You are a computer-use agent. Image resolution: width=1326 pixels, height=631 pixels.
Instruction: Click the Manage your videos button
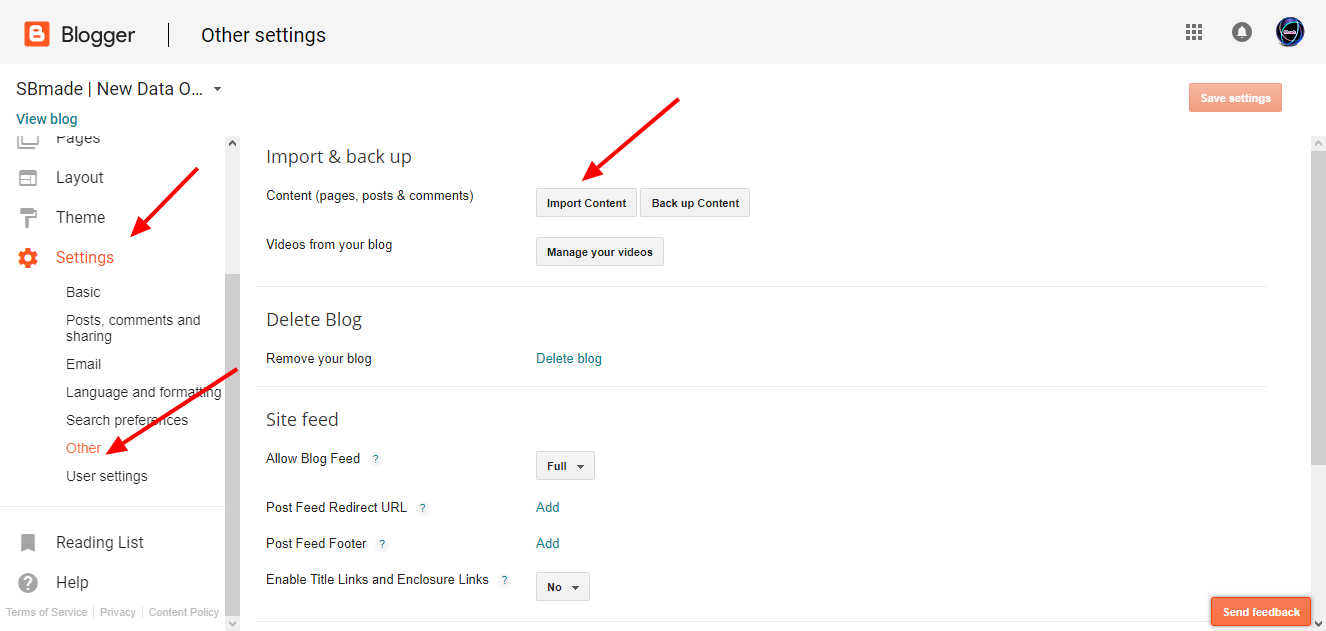(600, 252)
